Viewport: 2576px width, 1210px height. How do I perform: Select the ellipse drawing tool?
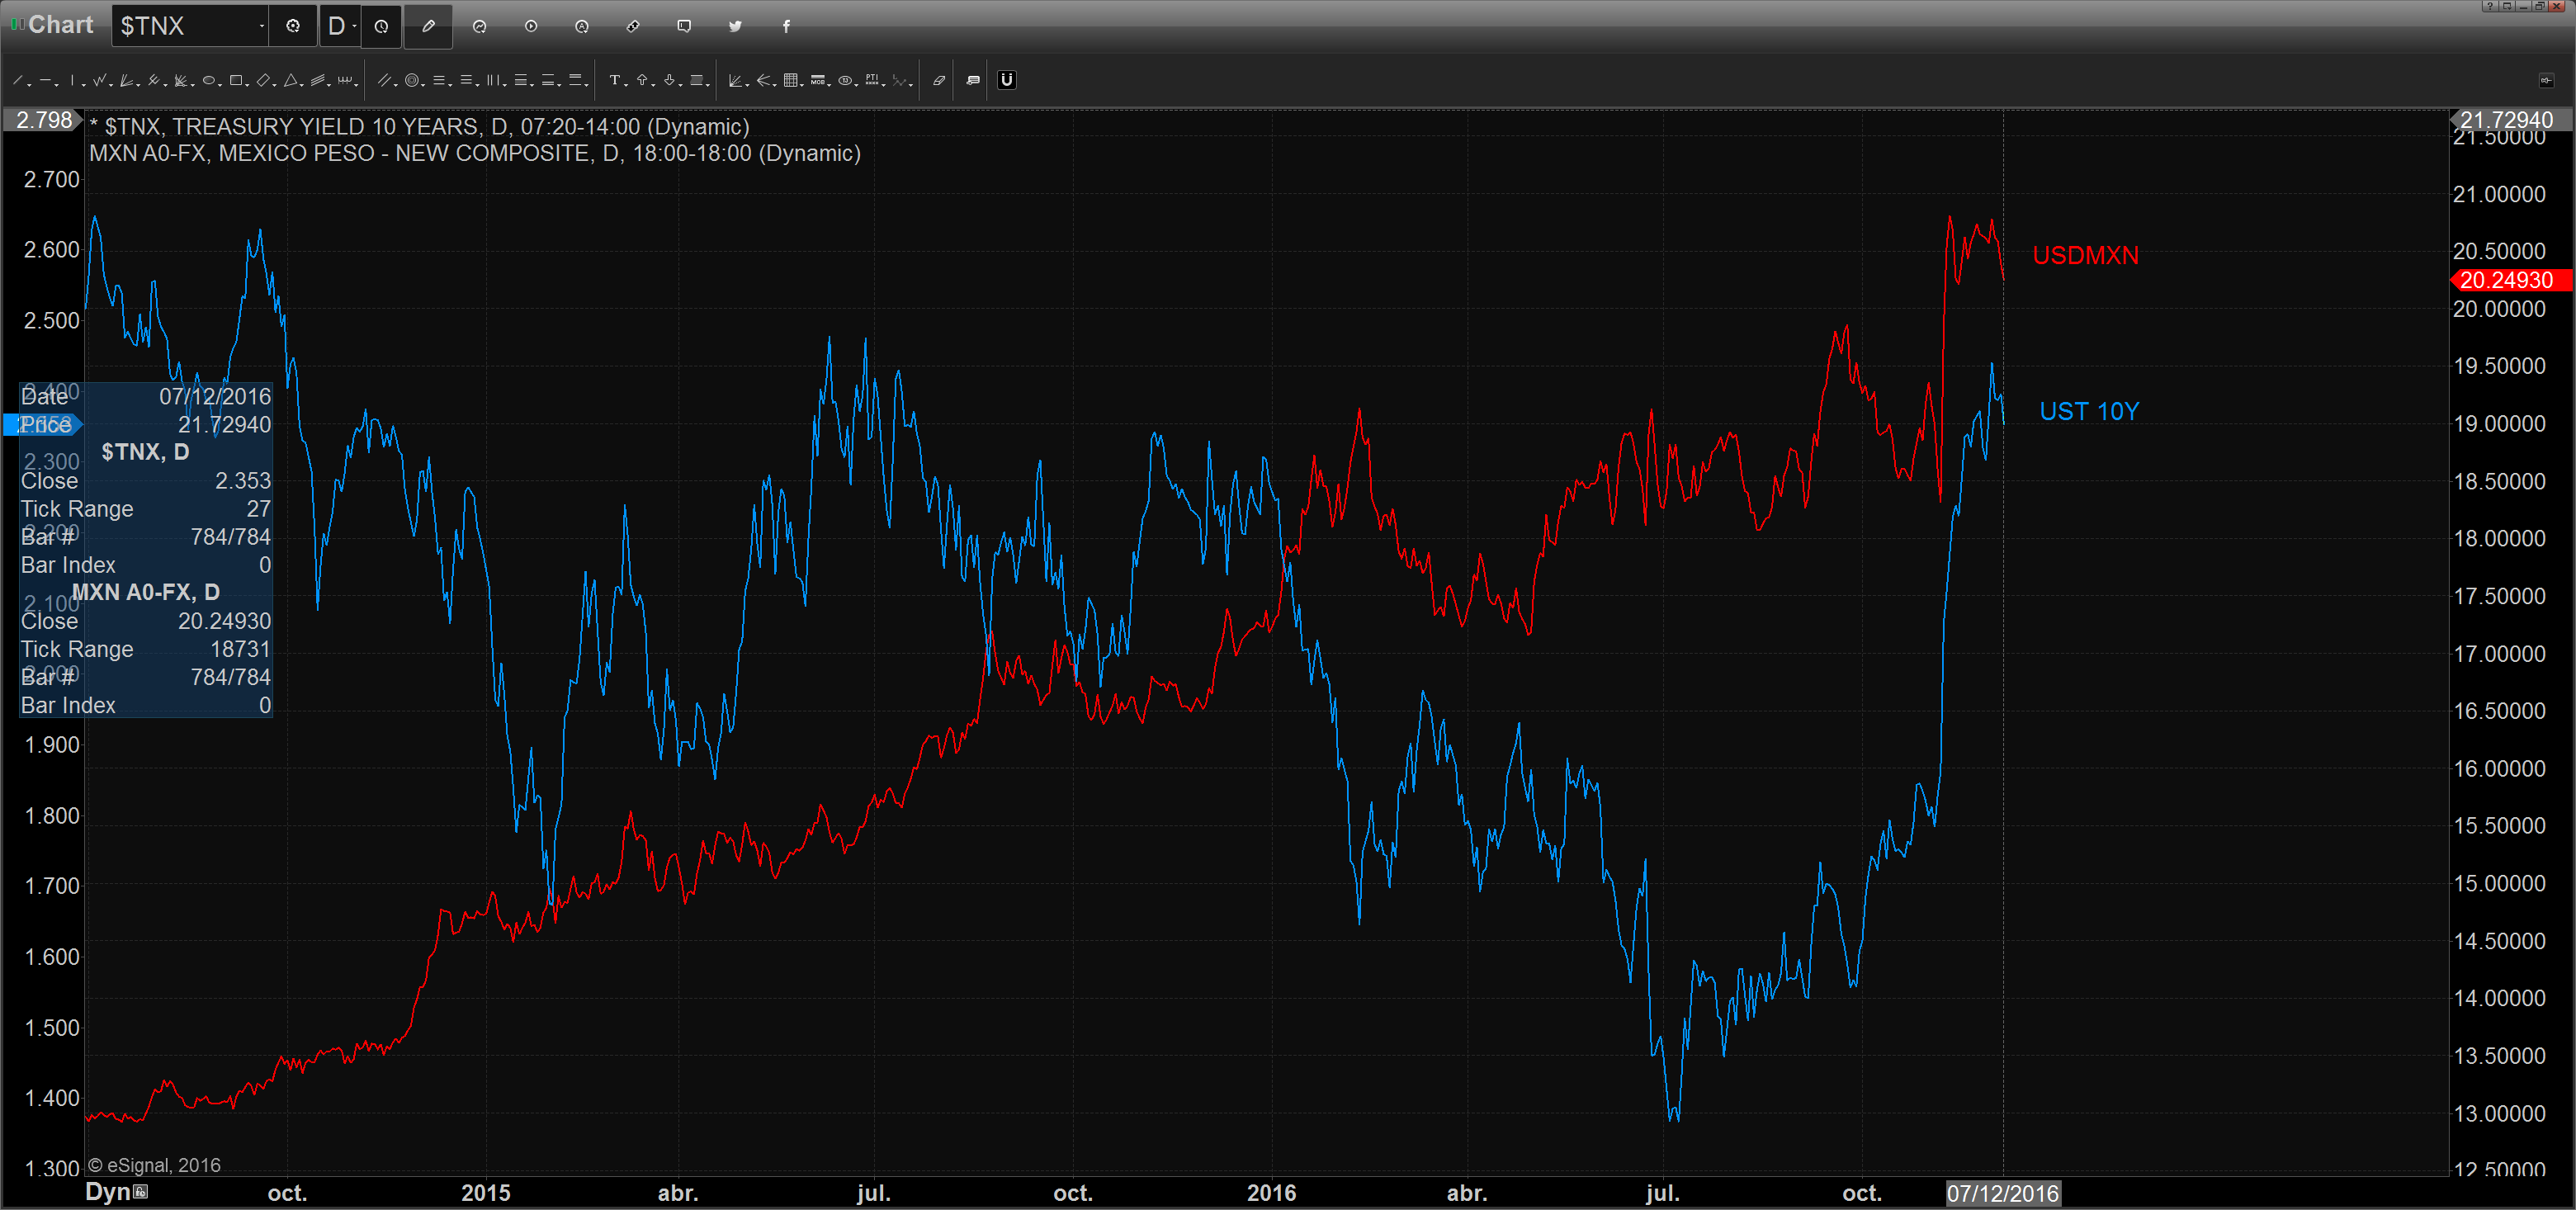click(209, 80)
